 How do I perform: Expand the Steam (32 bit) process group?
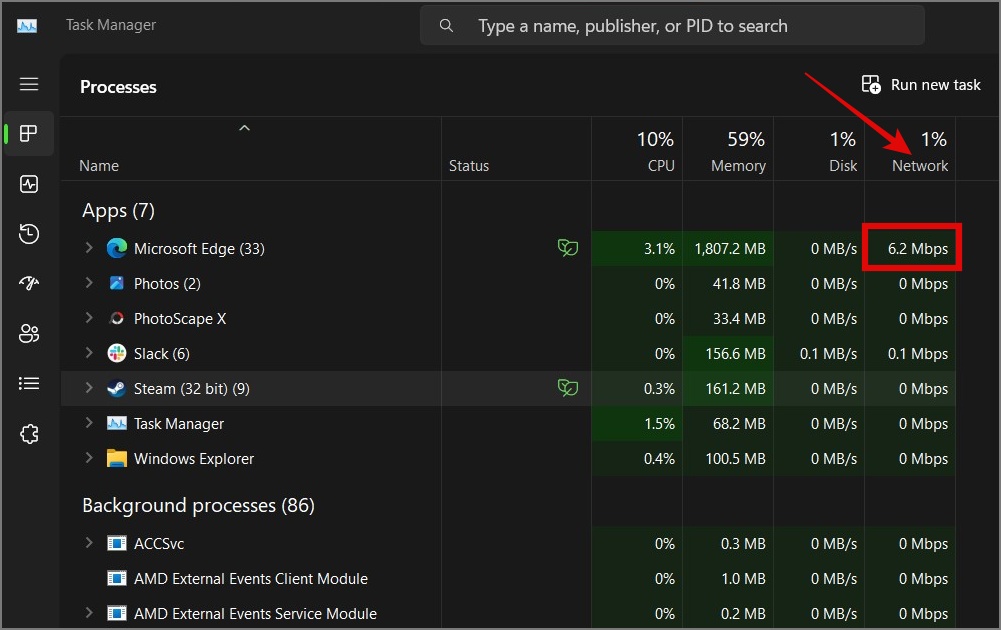coord(89,388)
